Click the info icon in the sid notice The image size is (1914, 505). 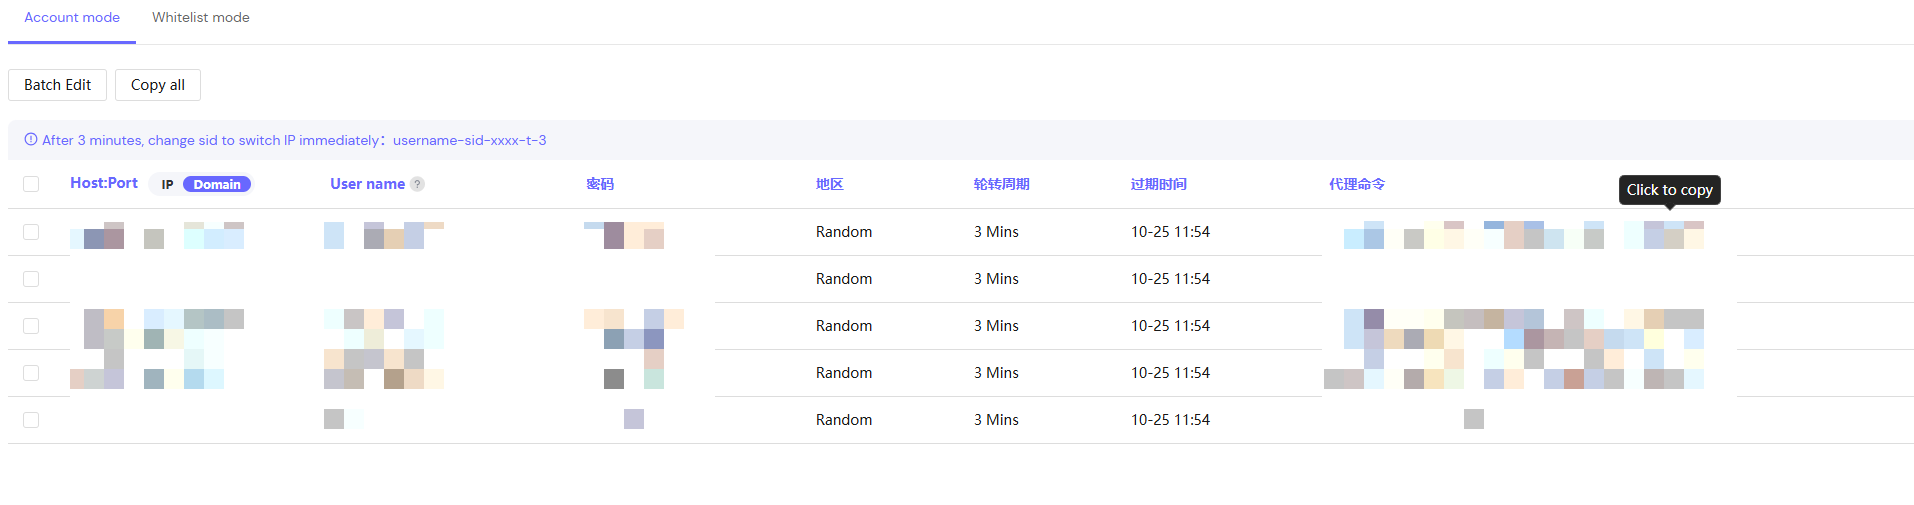(31, 140)
